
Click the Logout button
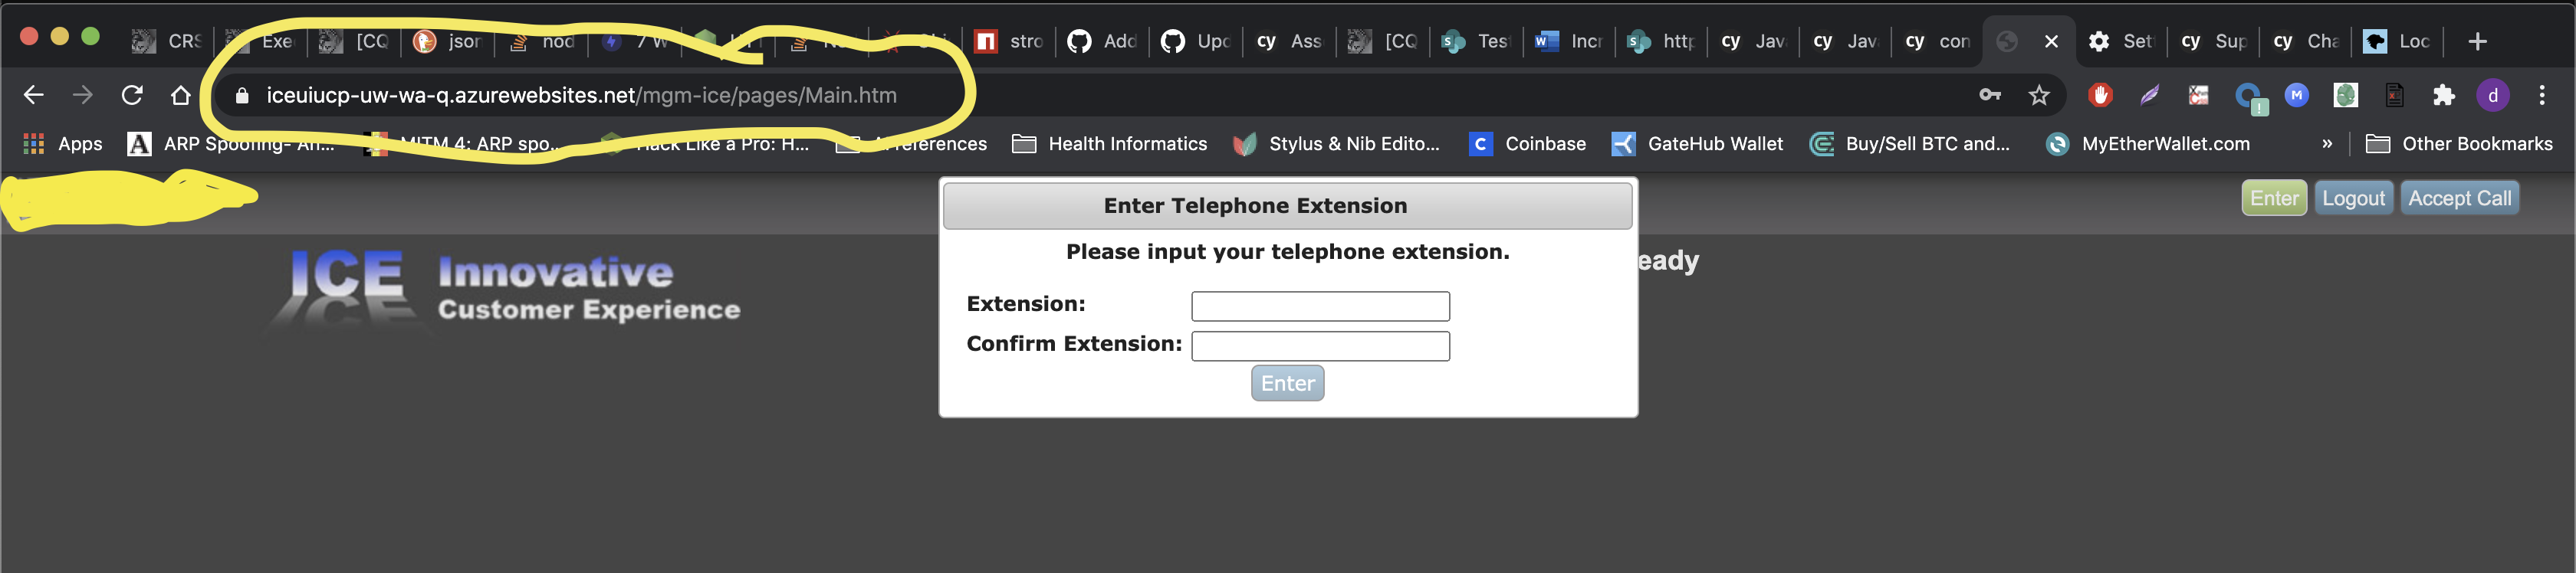(x=2353, y=197)
